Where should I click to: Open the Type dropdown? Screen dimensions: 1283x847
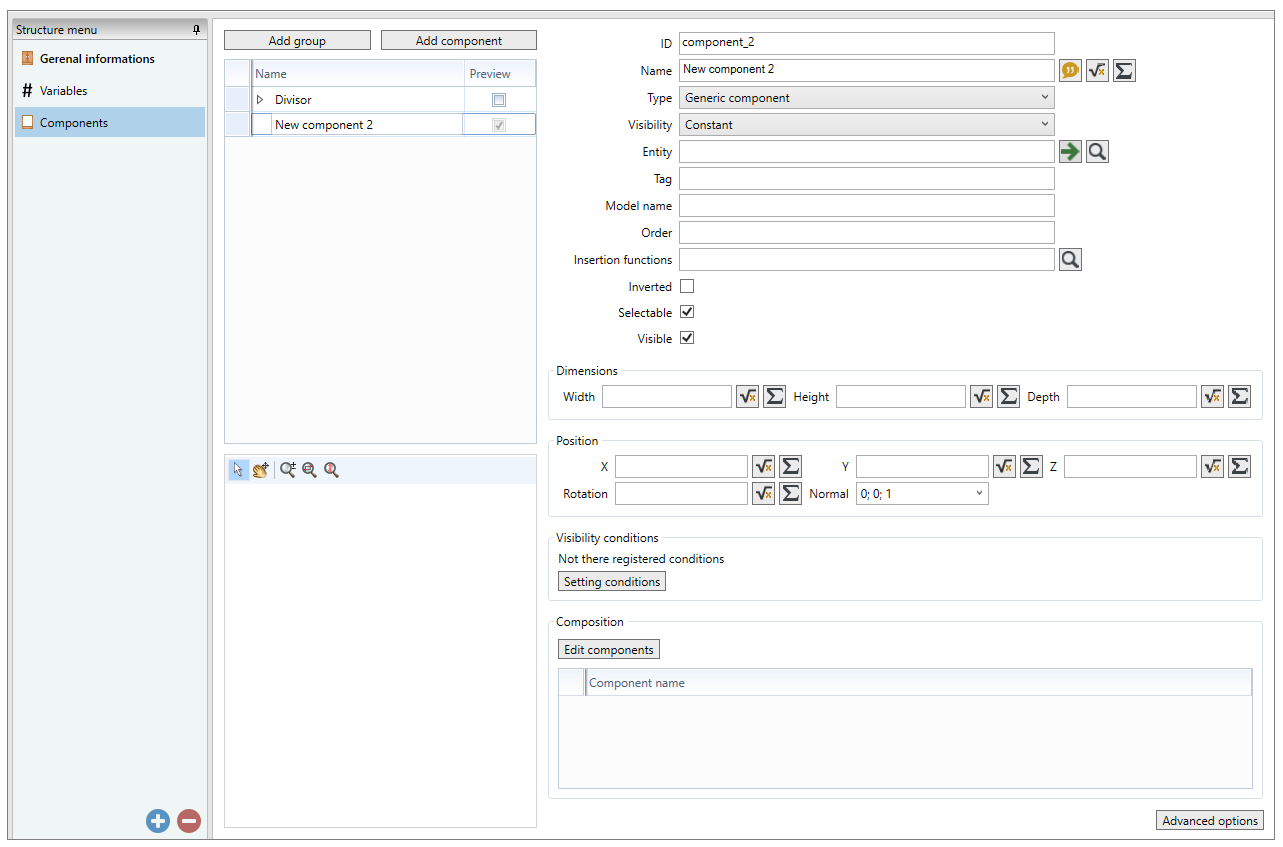coord(867,98)
